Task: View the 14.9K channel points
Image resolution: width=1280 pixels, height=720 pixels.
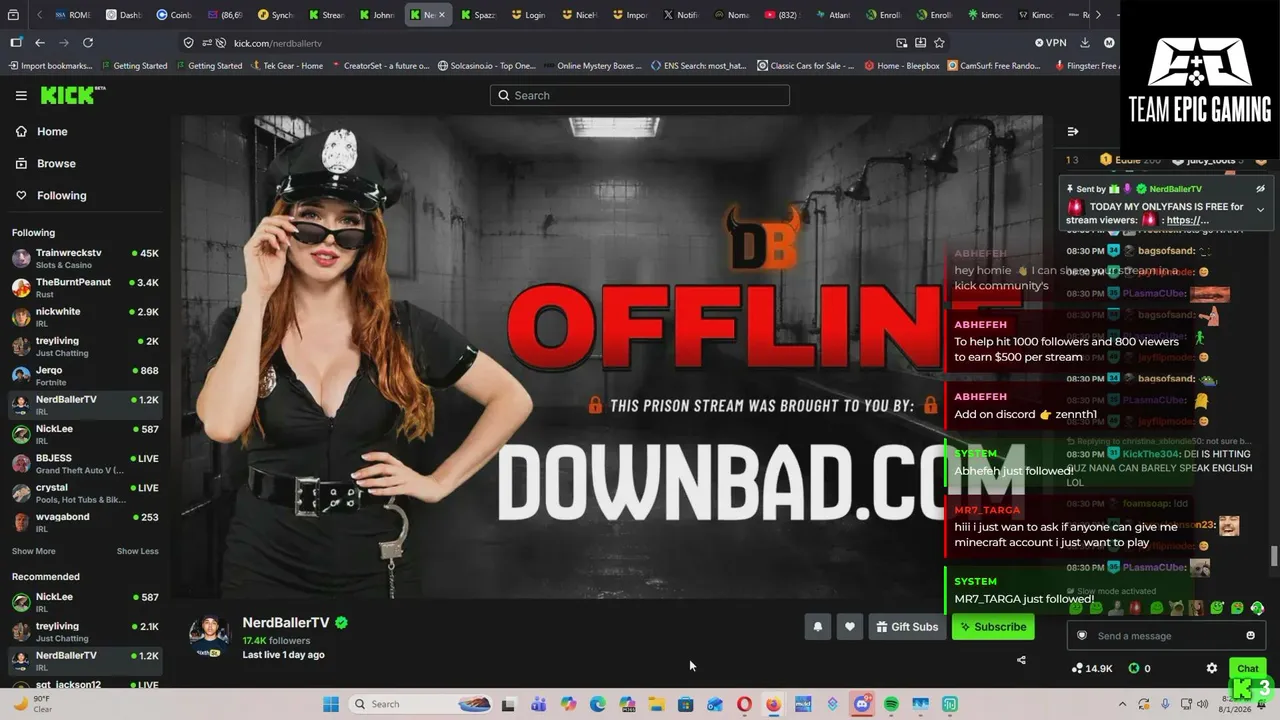Action: coord(1092,668)
